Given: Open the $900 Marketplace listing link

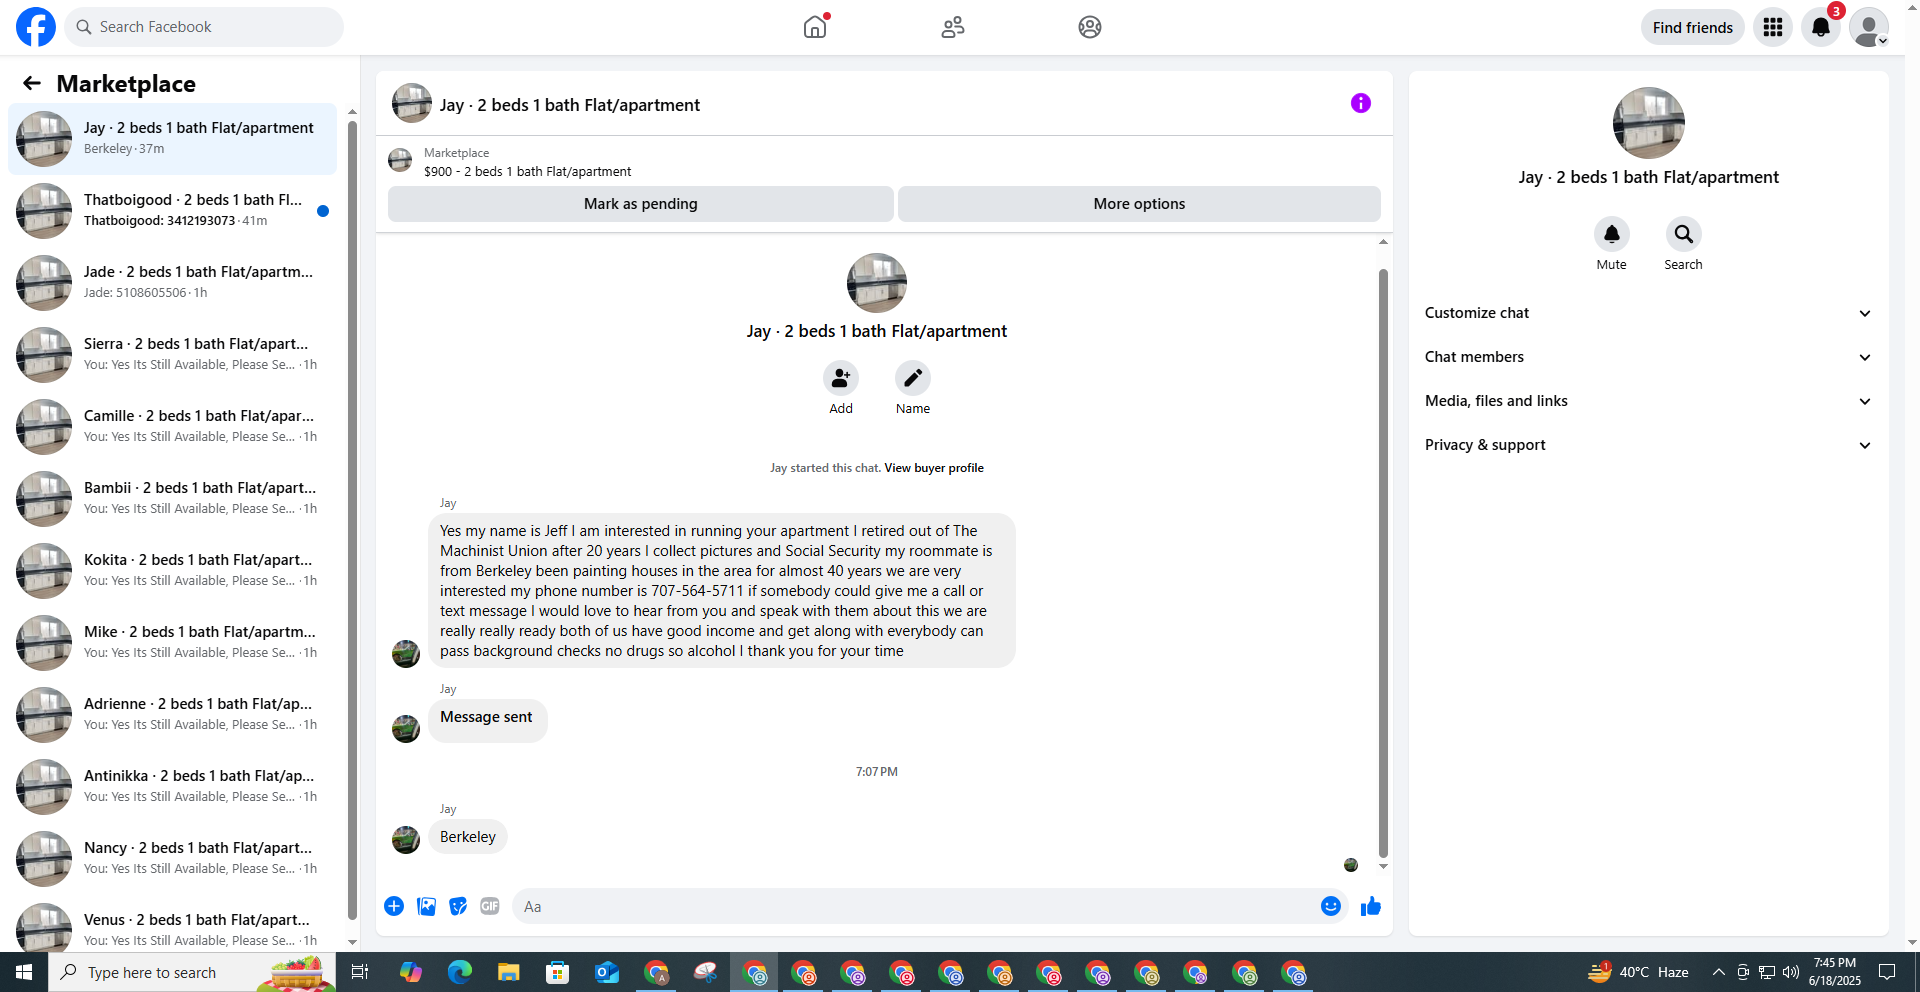Looking at the screenshot, I should 527,172.
